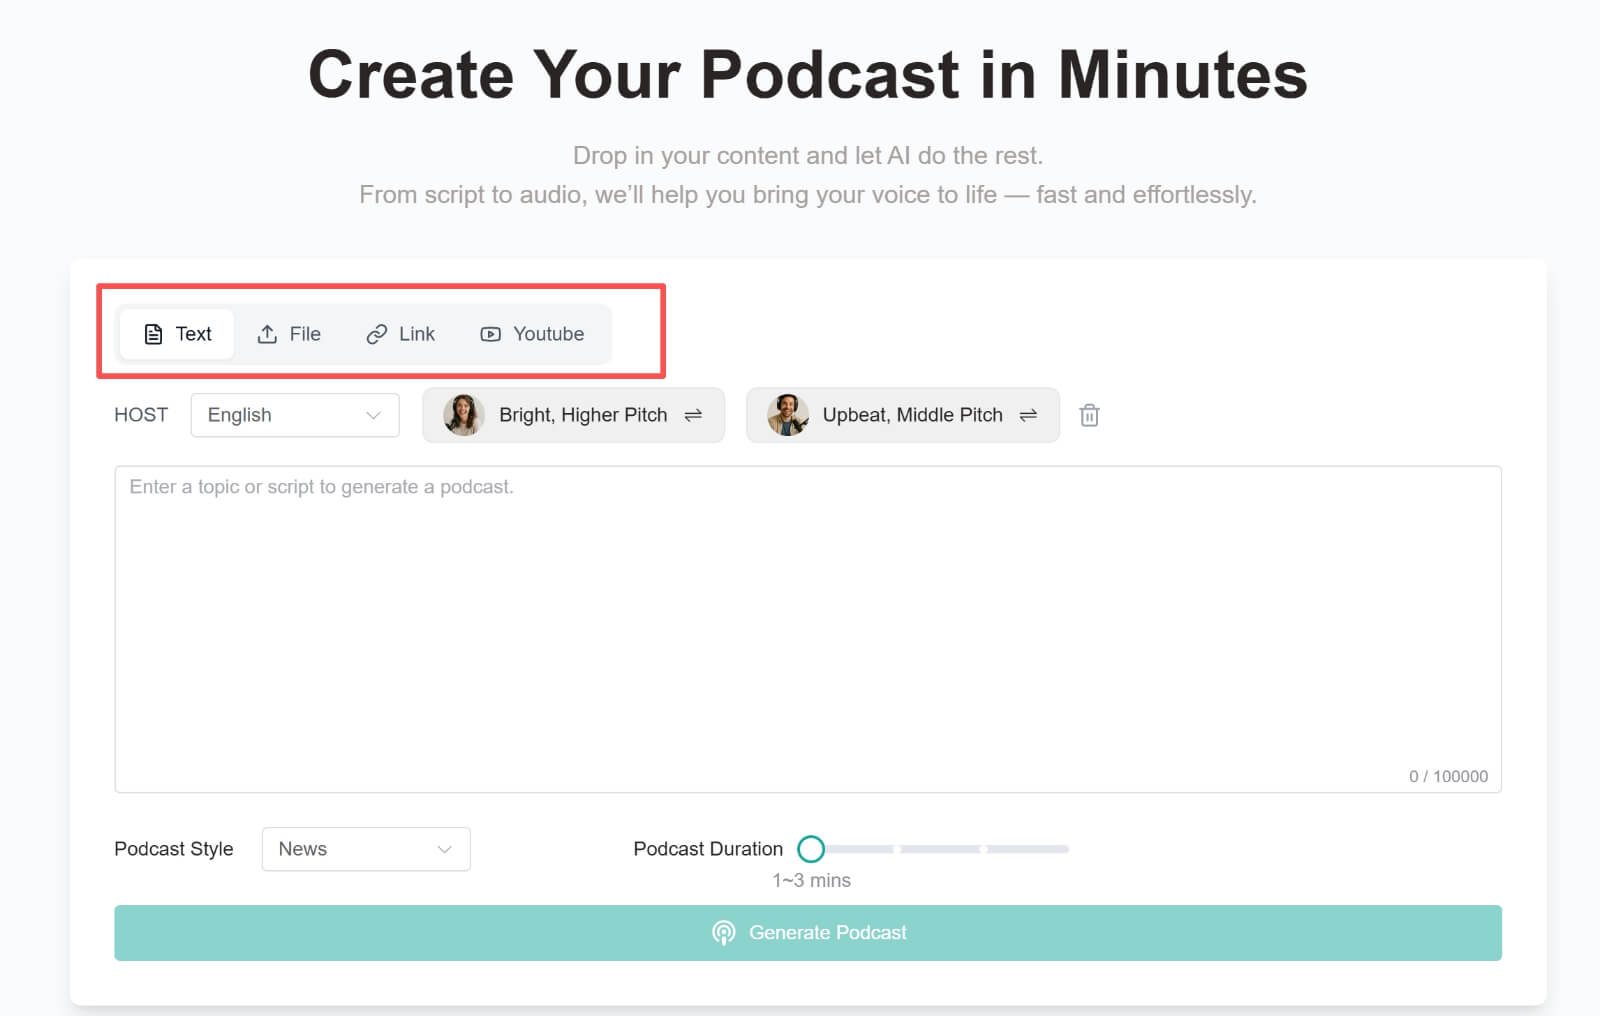Set duration to the middle slider segment
This screenshot has height=1016, width=1600.
tap(940, 849)
